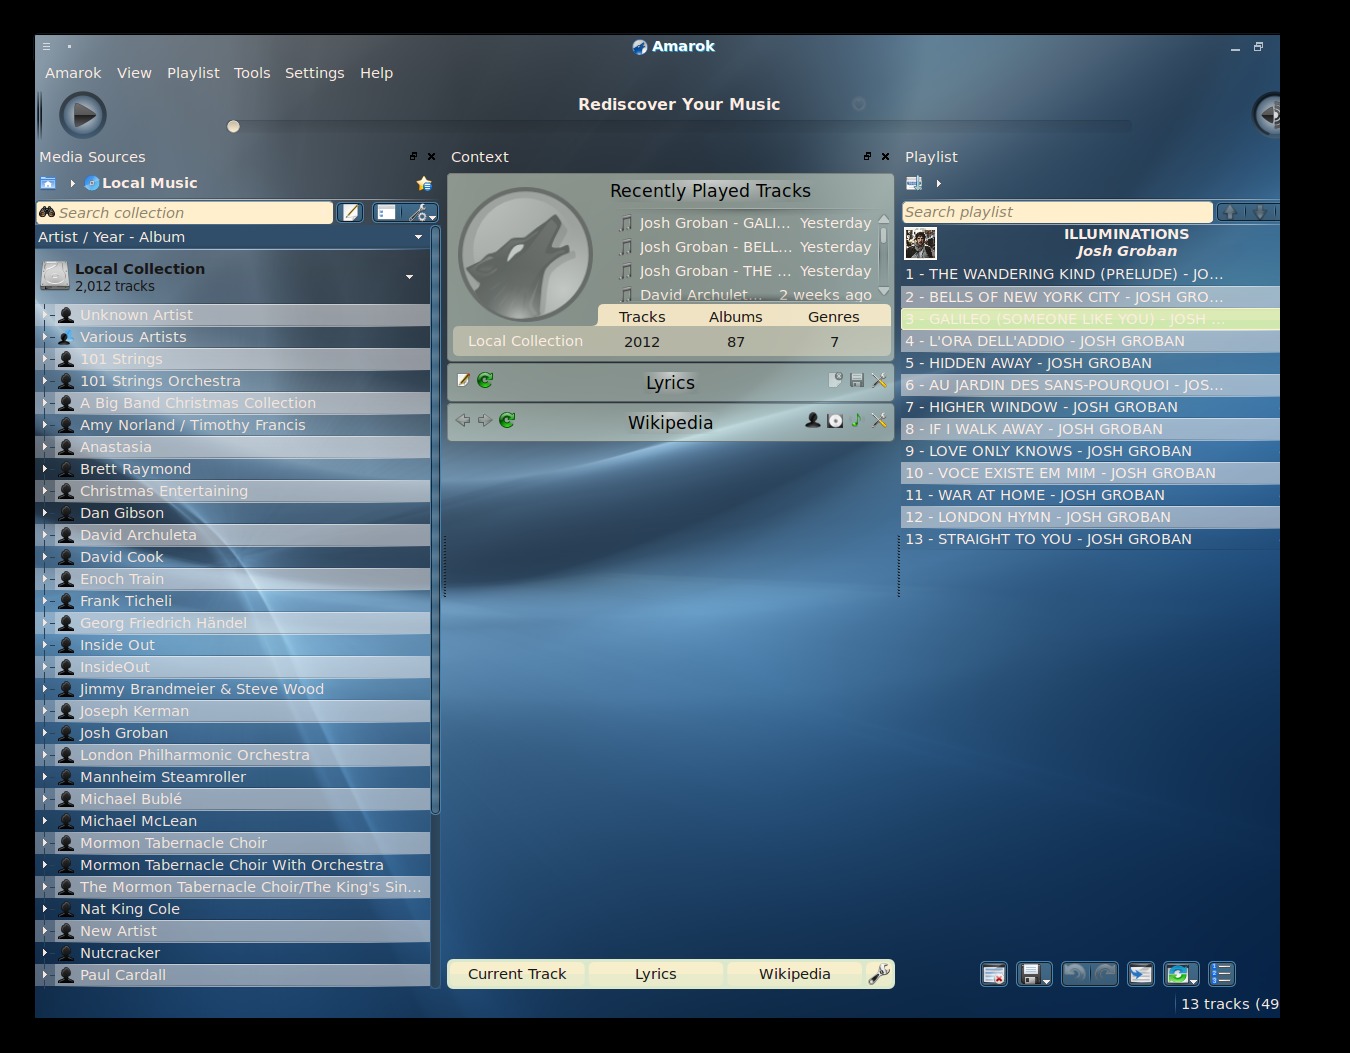Click the Search playlist field
Viewport: 1350px width, 1053px height.
point(1057,212)
